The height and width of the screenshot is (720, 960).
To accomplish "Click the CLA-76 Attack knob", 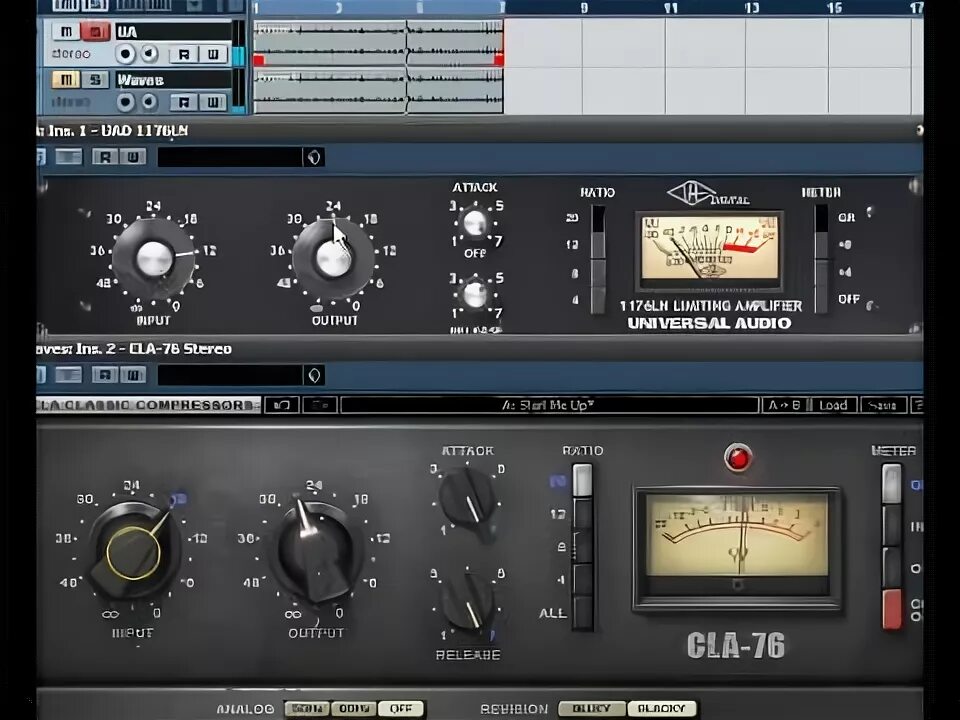I will 468,499.
